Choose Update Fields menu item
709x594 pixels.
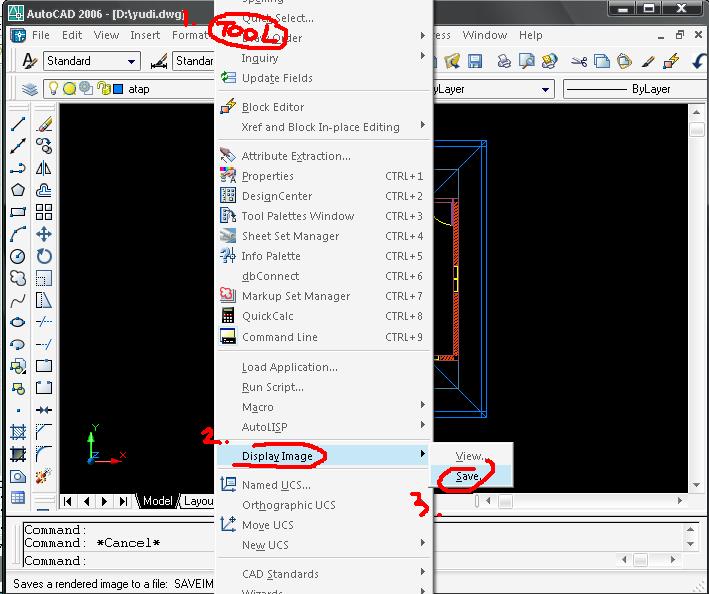coord(324,78)
